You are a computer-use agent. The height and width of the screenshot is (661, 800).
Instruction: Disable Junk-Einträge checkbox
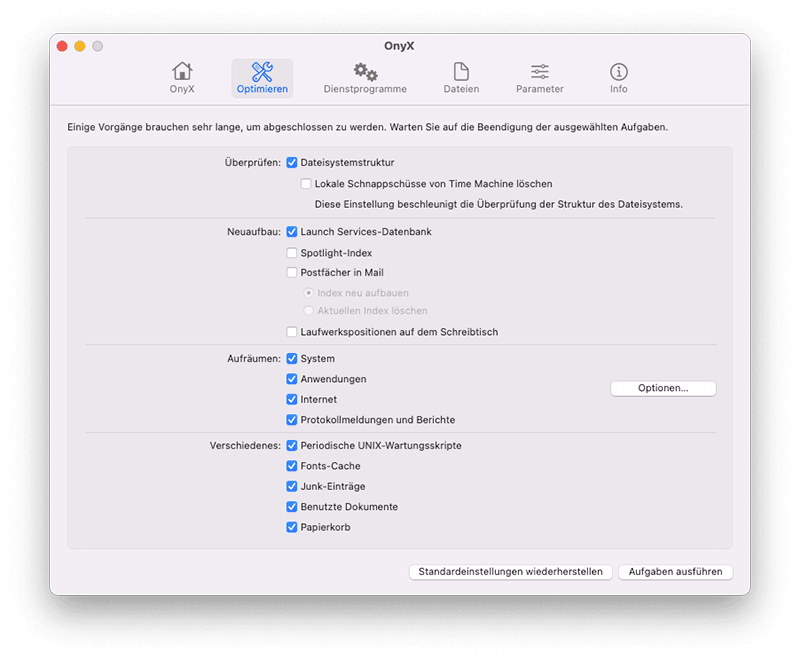coord(292,486)
